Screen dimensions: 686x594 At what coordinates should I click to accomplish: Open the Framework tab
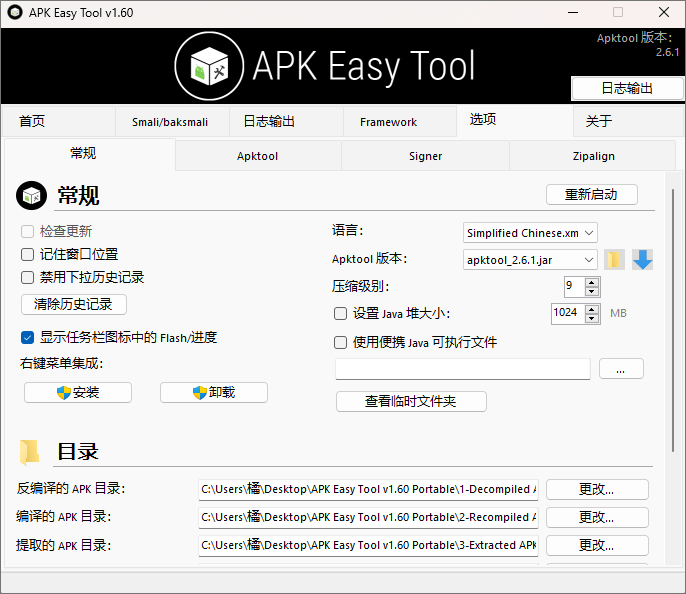coord(400,122)
